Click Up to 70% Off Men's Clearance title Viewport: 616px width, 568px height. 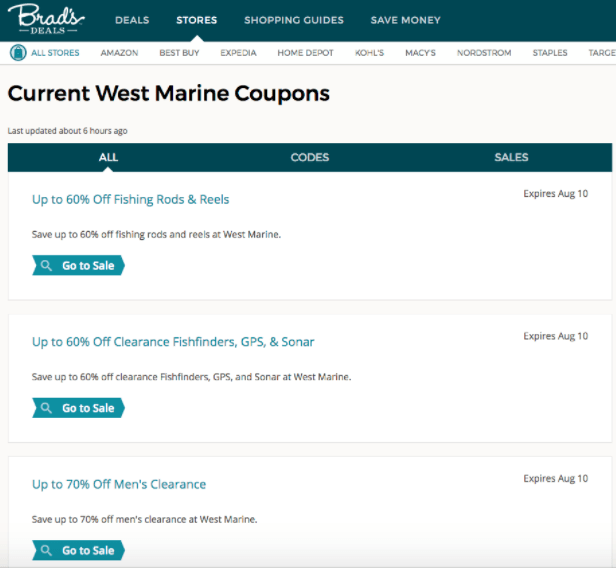tap(119, 484)
